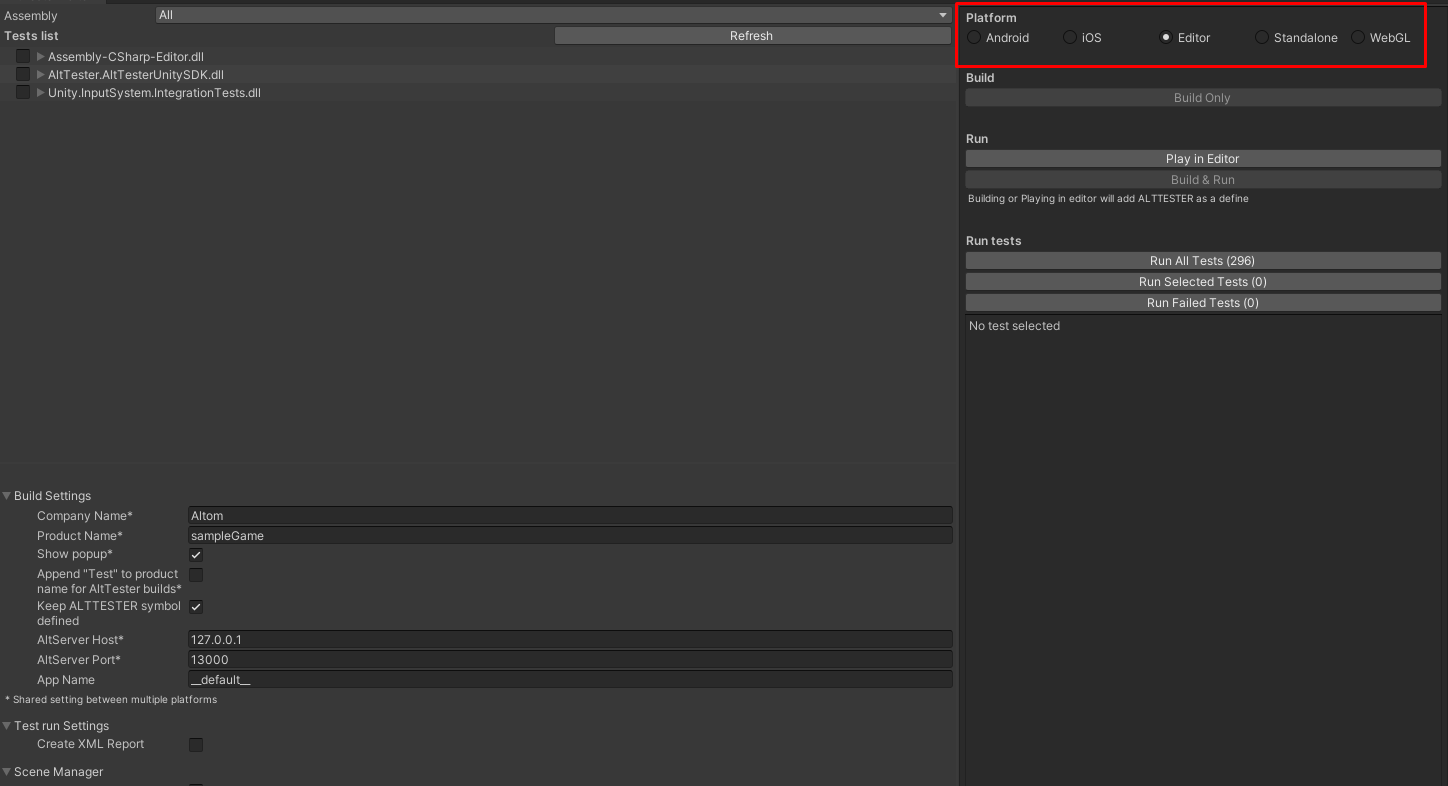Check the AltTester.AltTesterUnitySDK.dll checkbox

tap(22, 74)
